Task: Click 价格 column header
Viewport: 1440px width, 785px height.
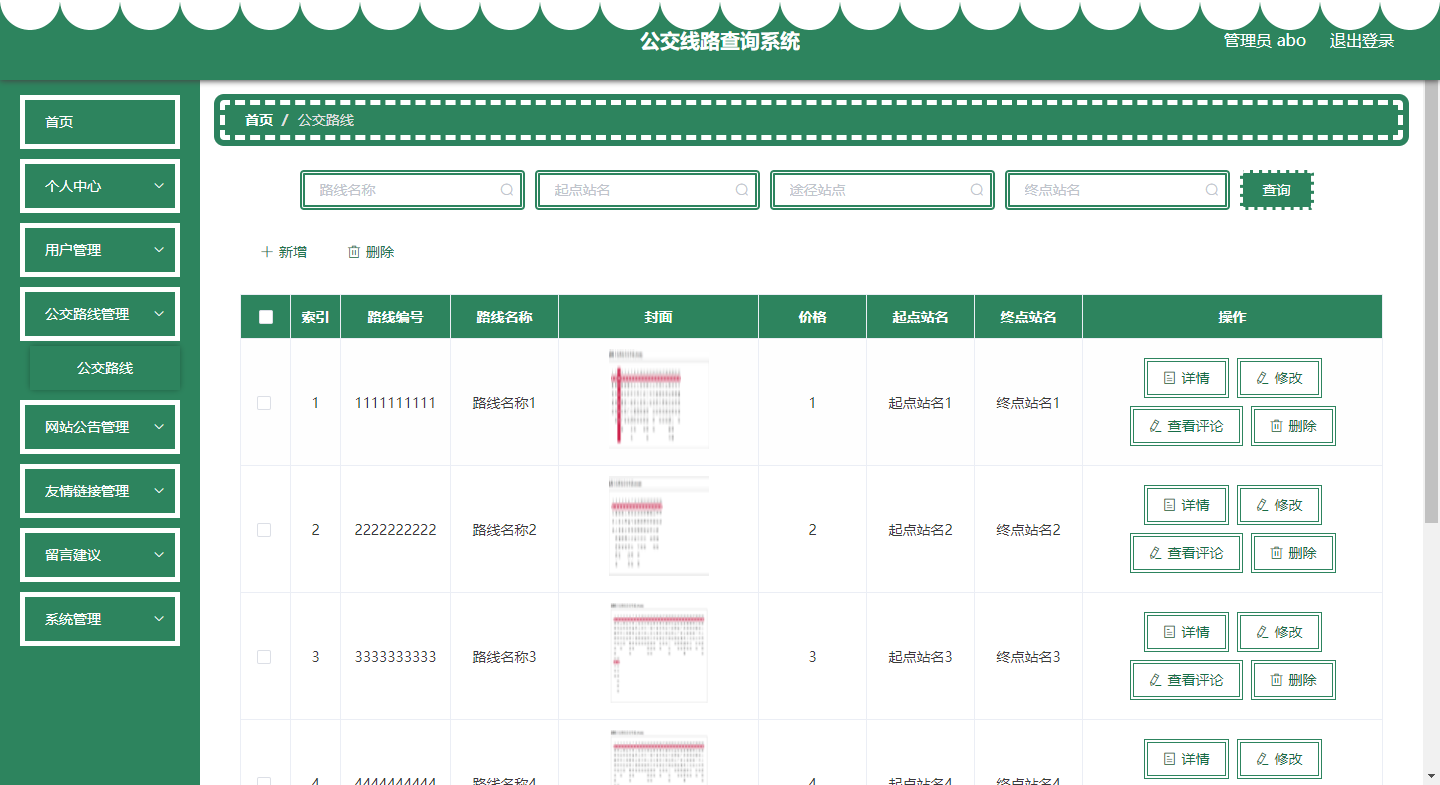Action: pyautogui.click(x=812, y=317)
